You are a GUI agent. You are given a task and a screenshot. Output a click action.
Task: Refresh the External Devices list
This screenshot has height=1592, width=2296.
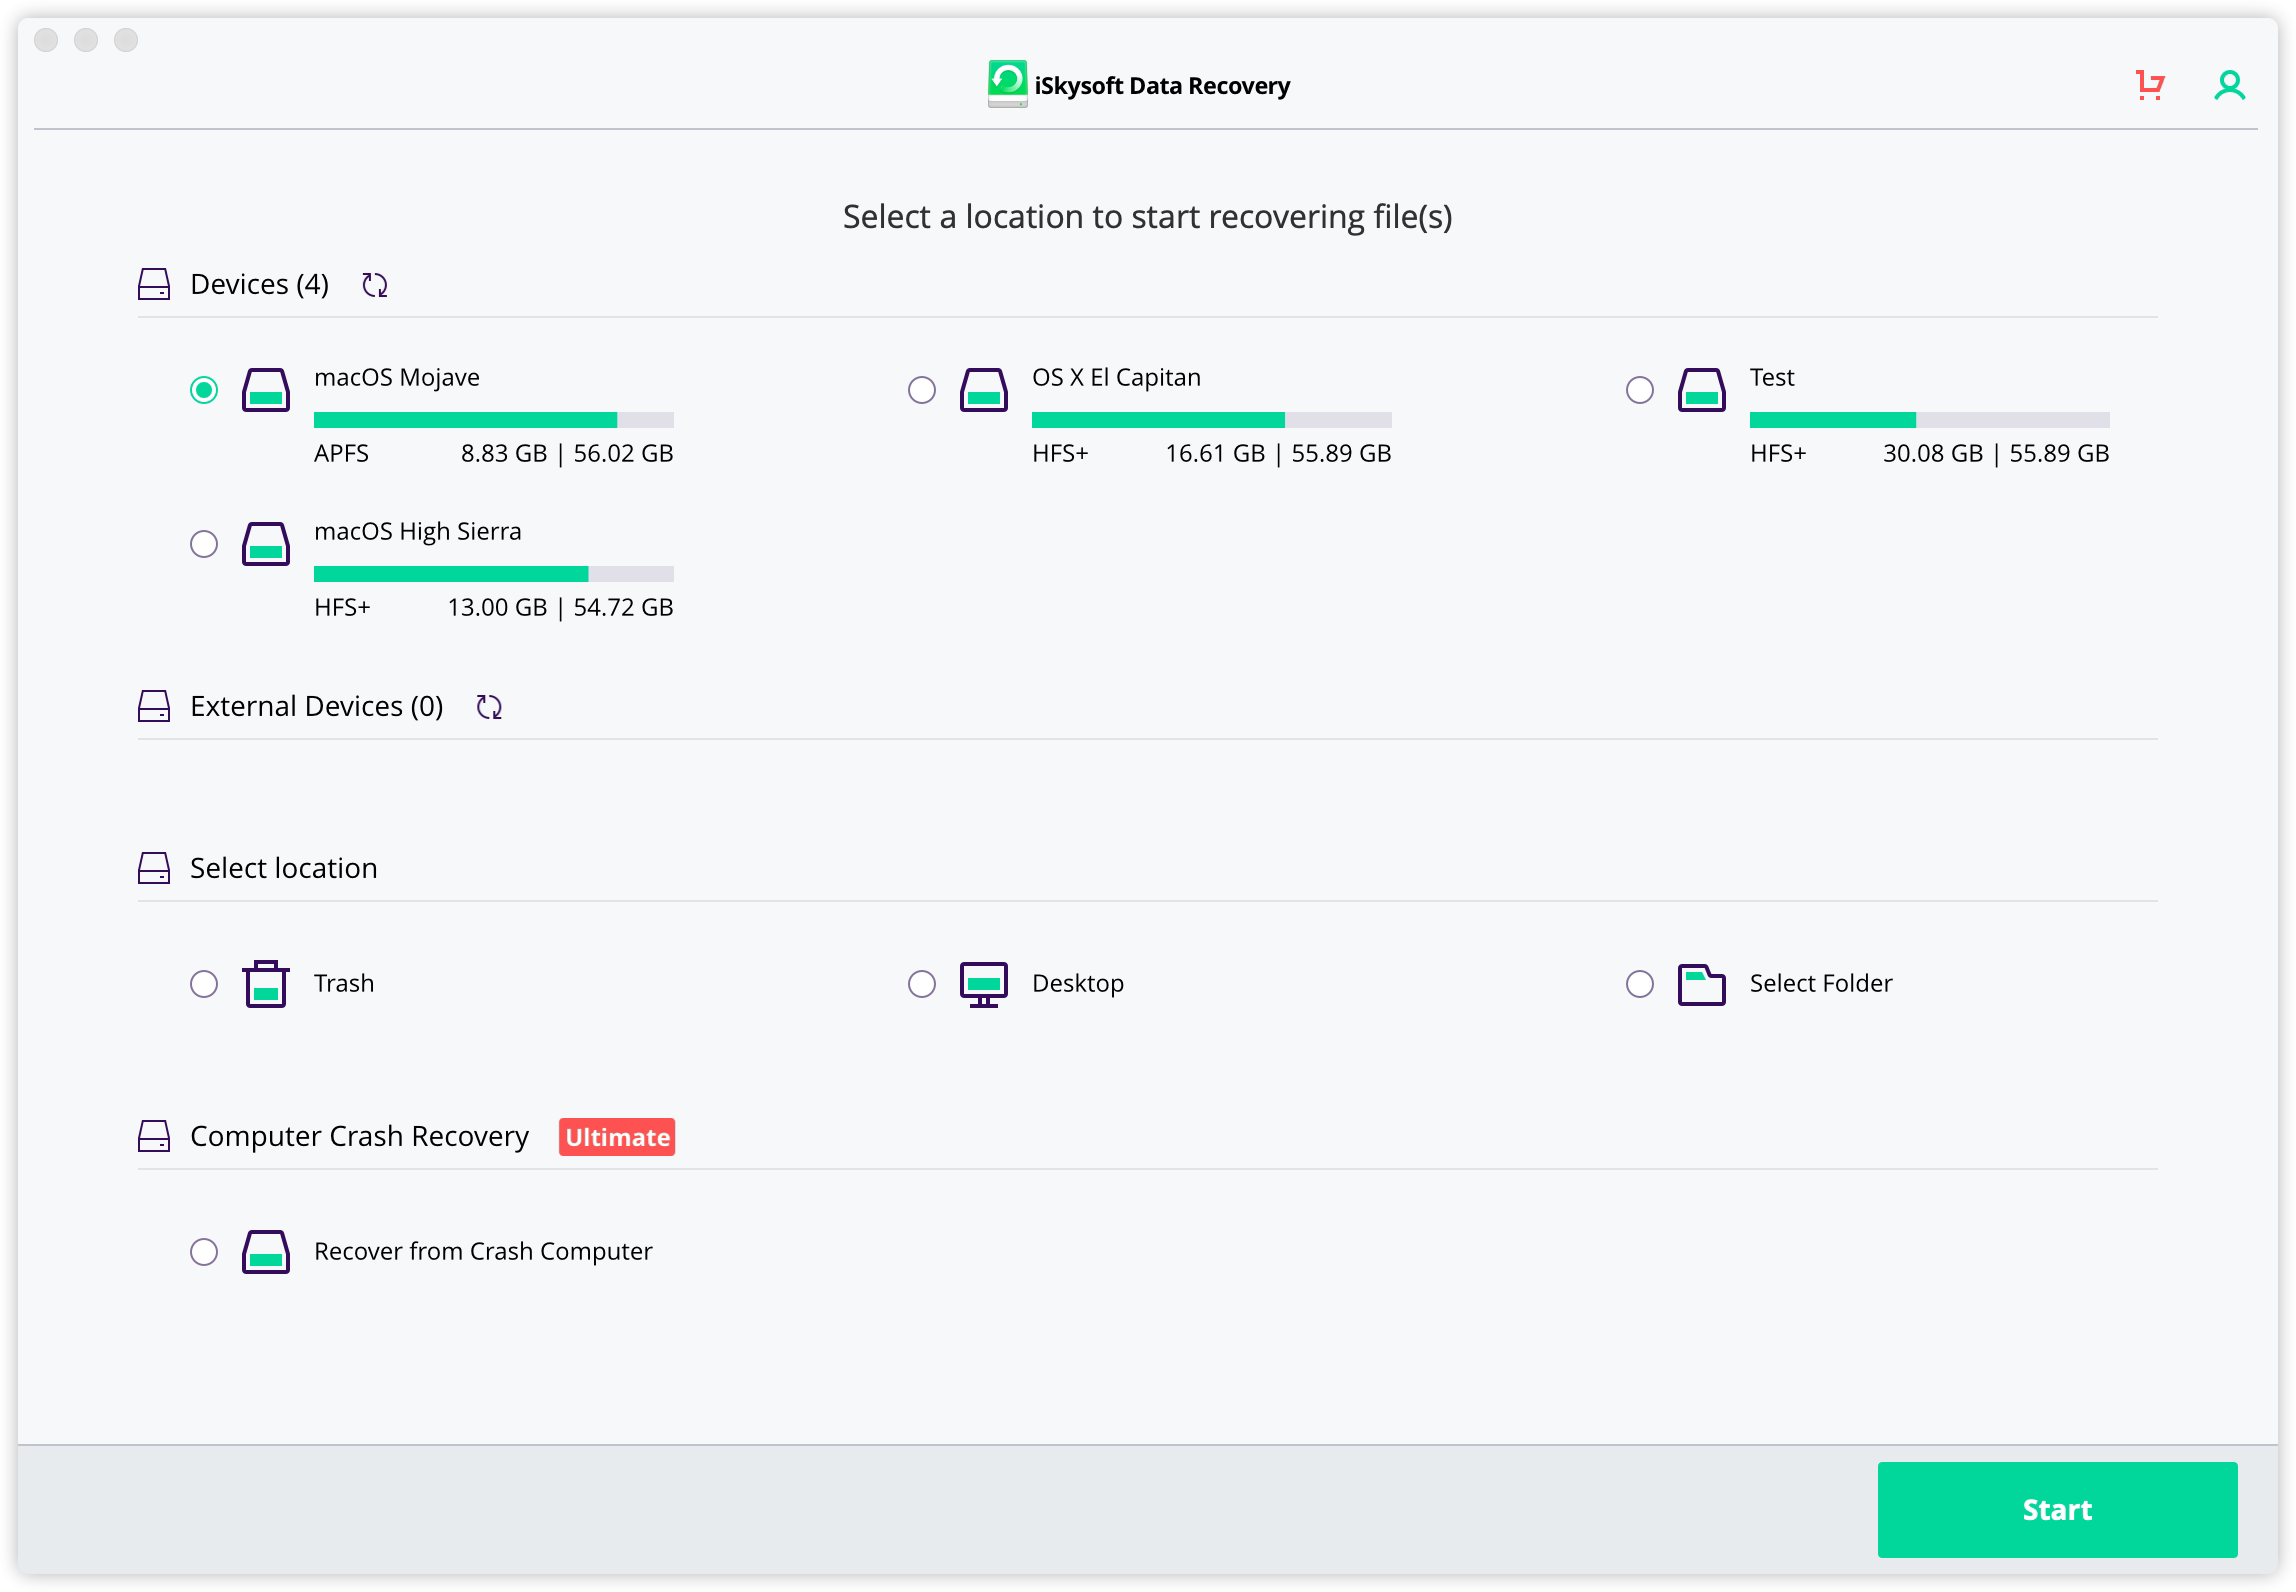(489, 706)
